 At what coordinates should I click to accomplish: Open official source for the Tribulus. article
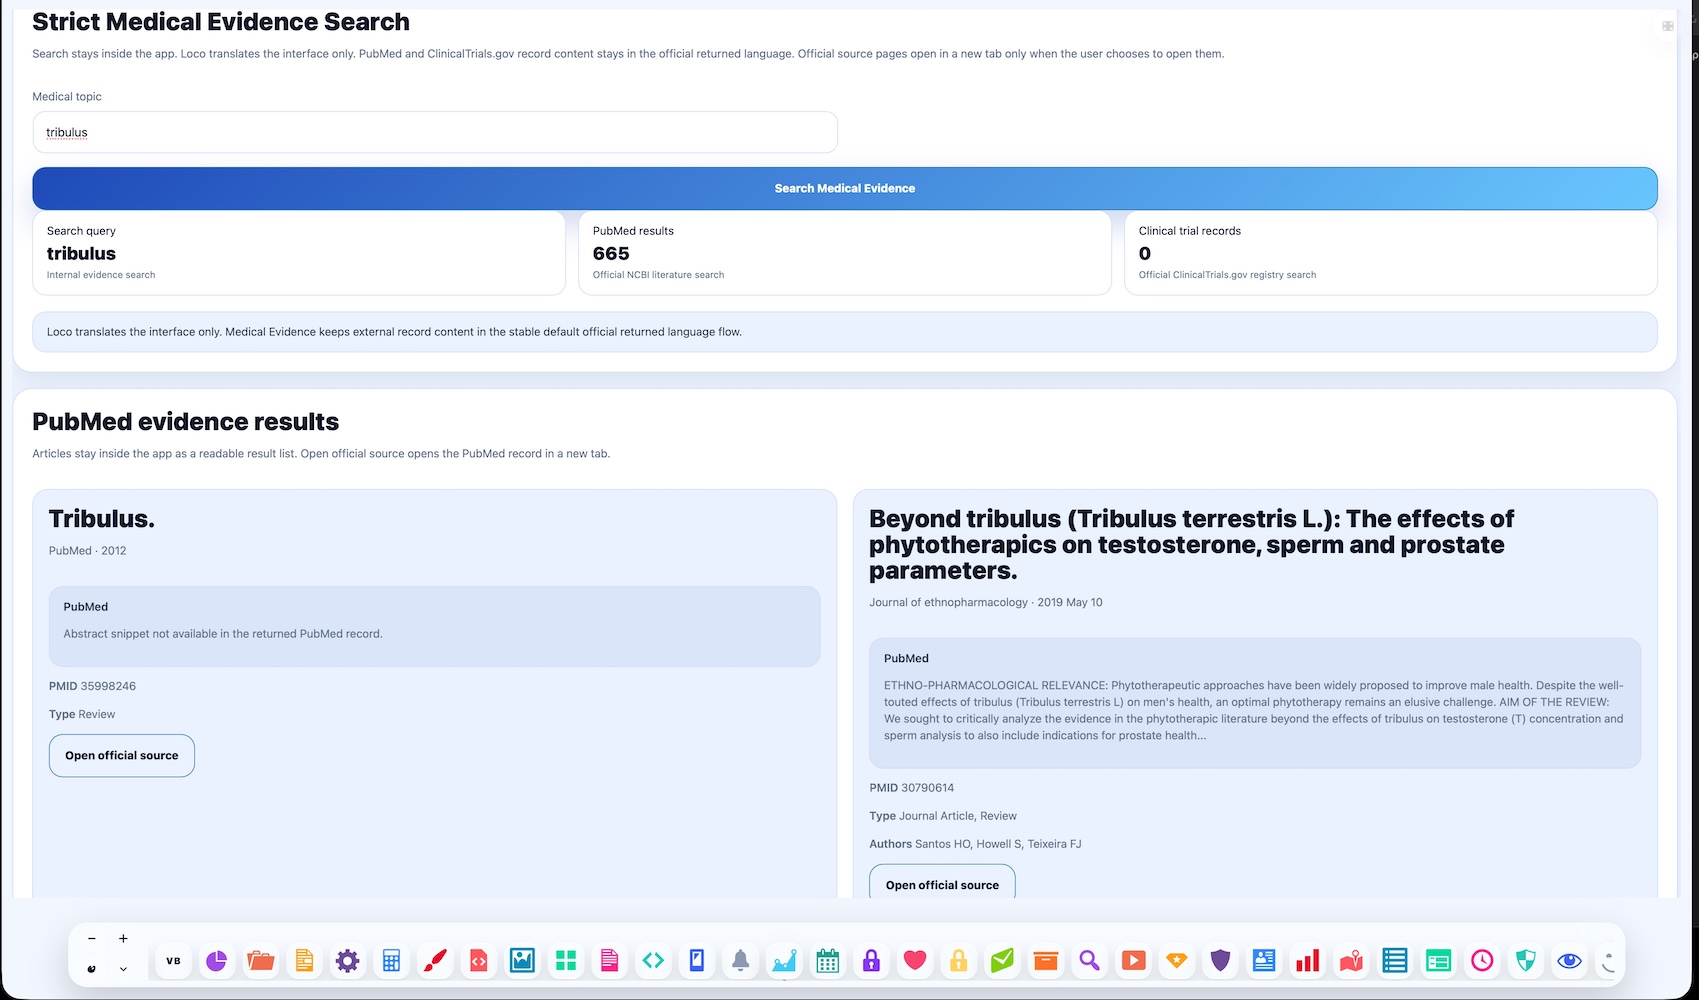[122, 756]
